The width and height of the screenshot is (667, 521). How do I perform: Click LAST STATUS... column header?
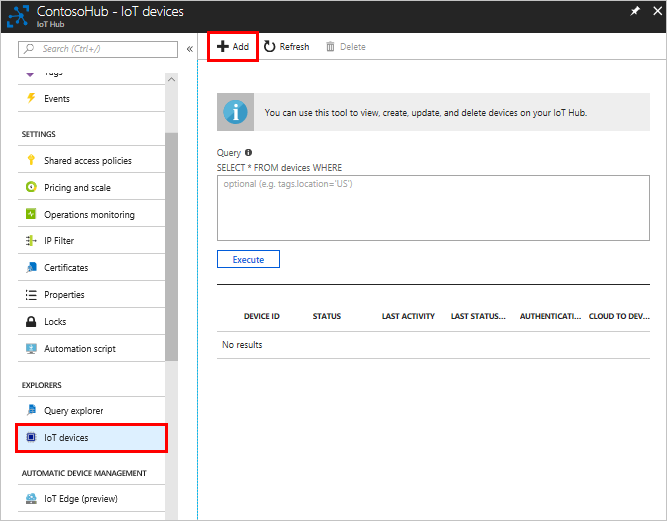click(x=478, y=316)
